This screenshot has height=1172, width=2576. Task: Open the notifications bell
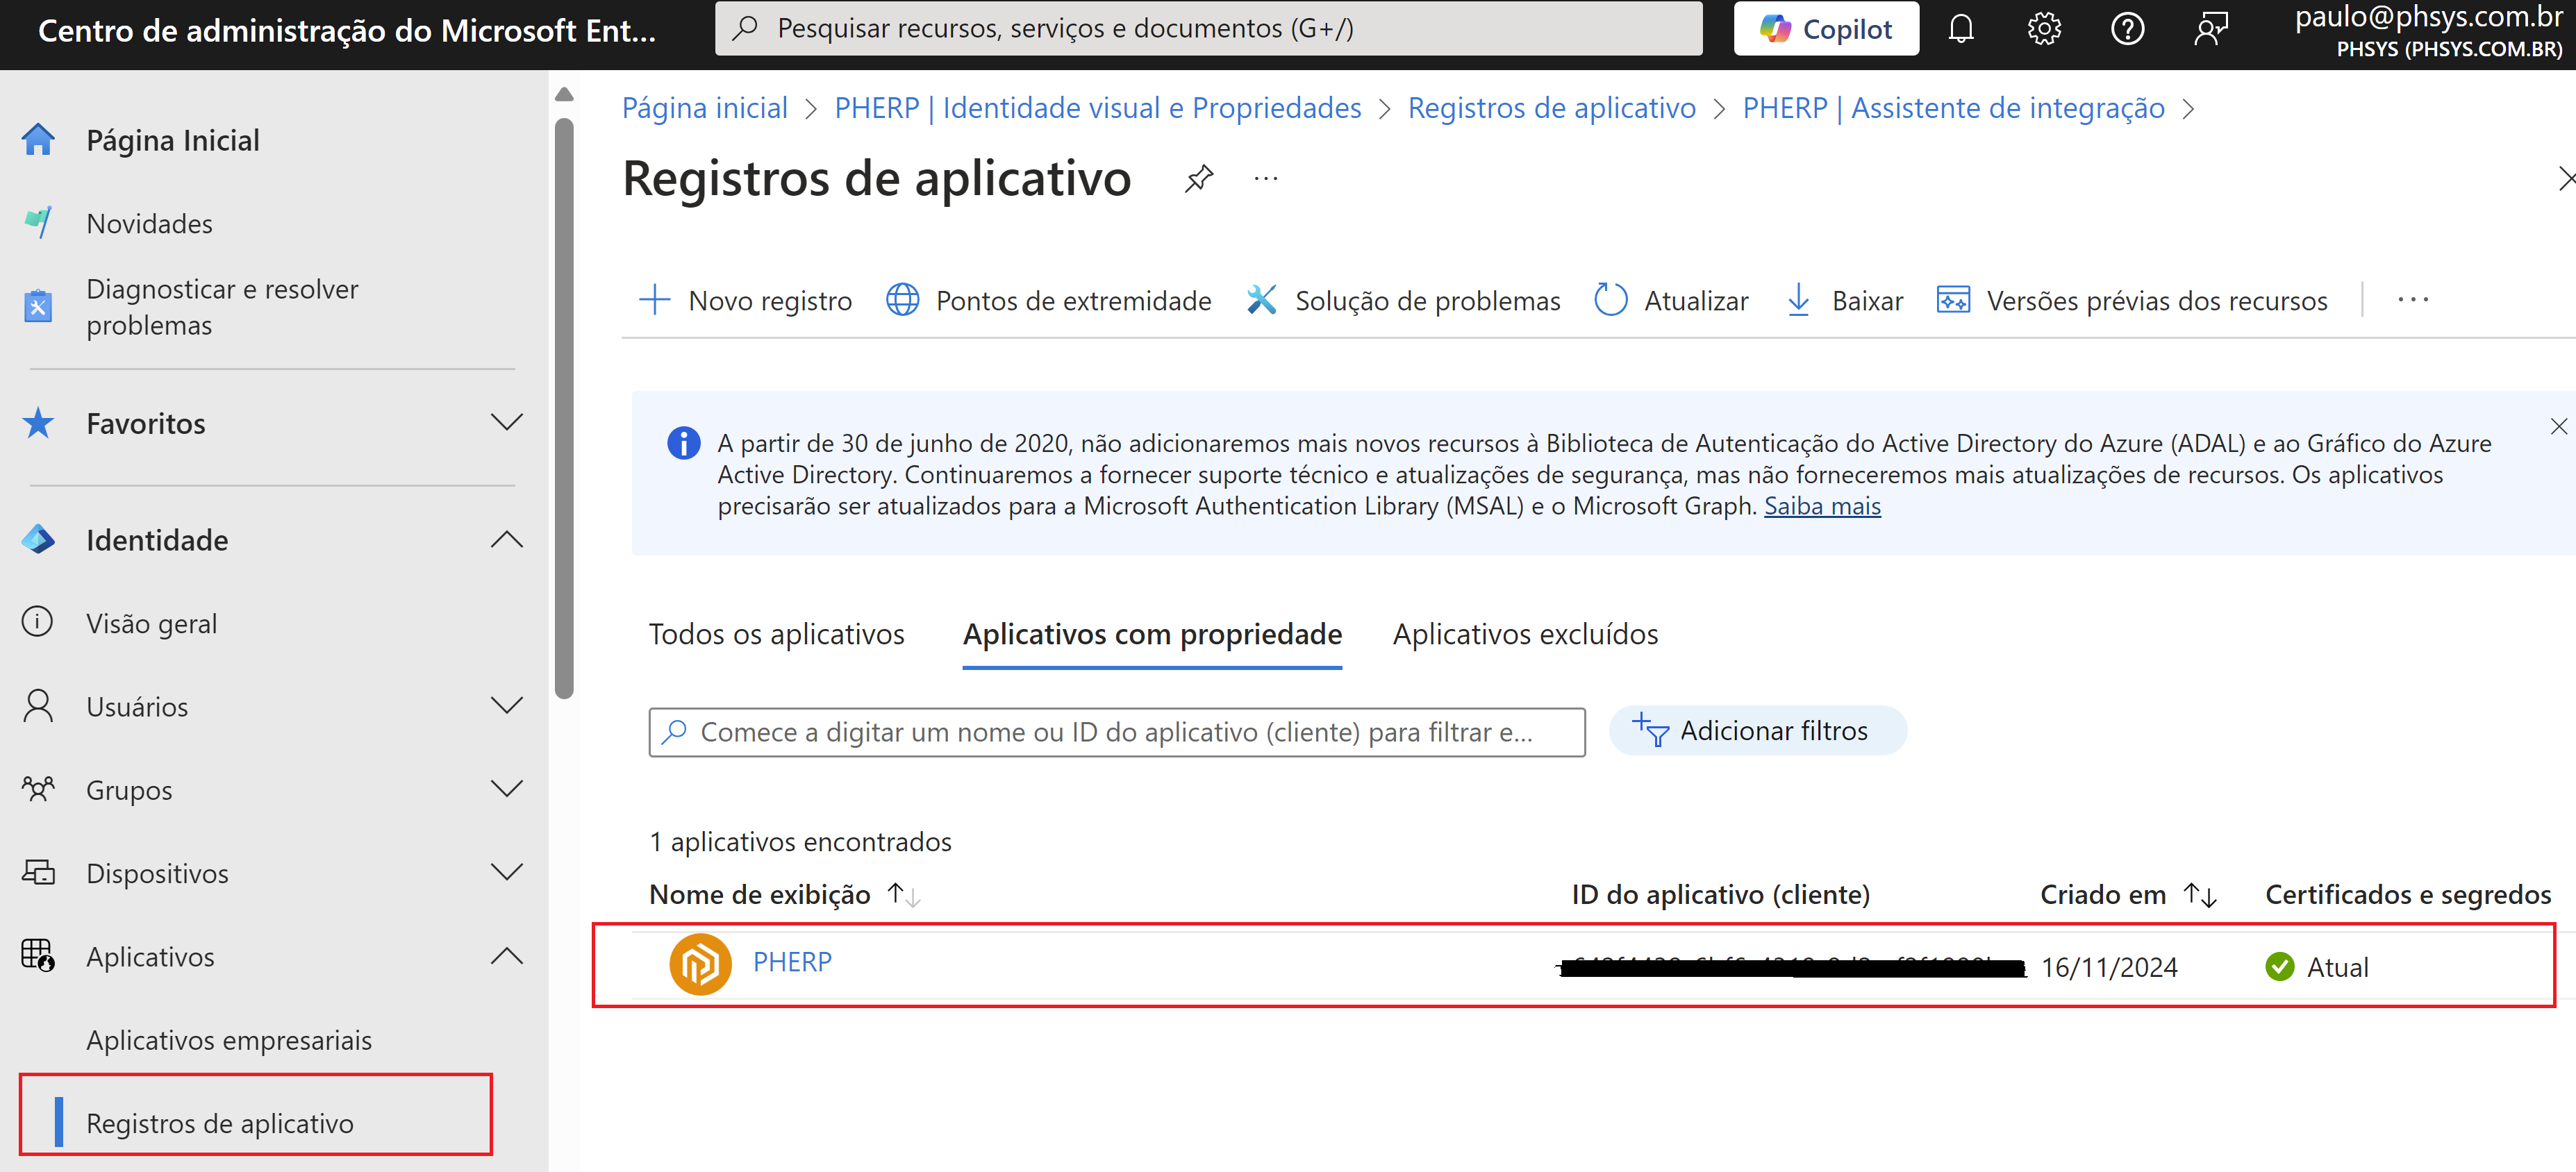pos(1961,29)
